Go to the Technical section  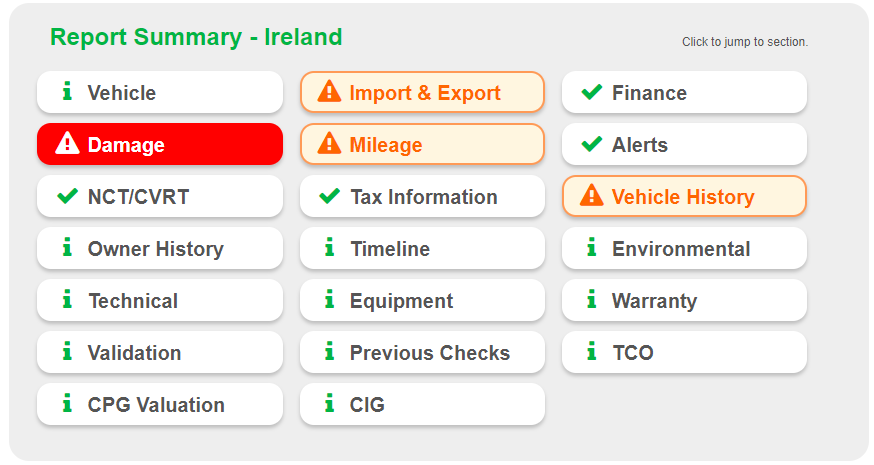160,300
